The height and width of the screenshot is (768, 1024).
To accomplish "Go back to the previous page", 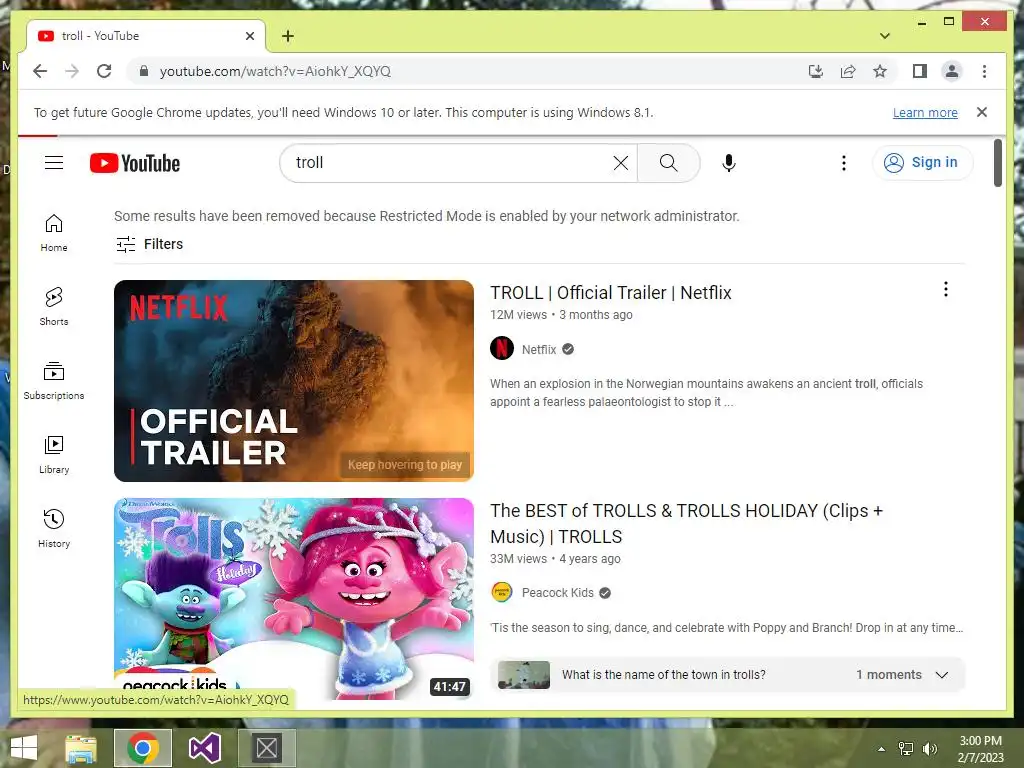I will [40, 71].
